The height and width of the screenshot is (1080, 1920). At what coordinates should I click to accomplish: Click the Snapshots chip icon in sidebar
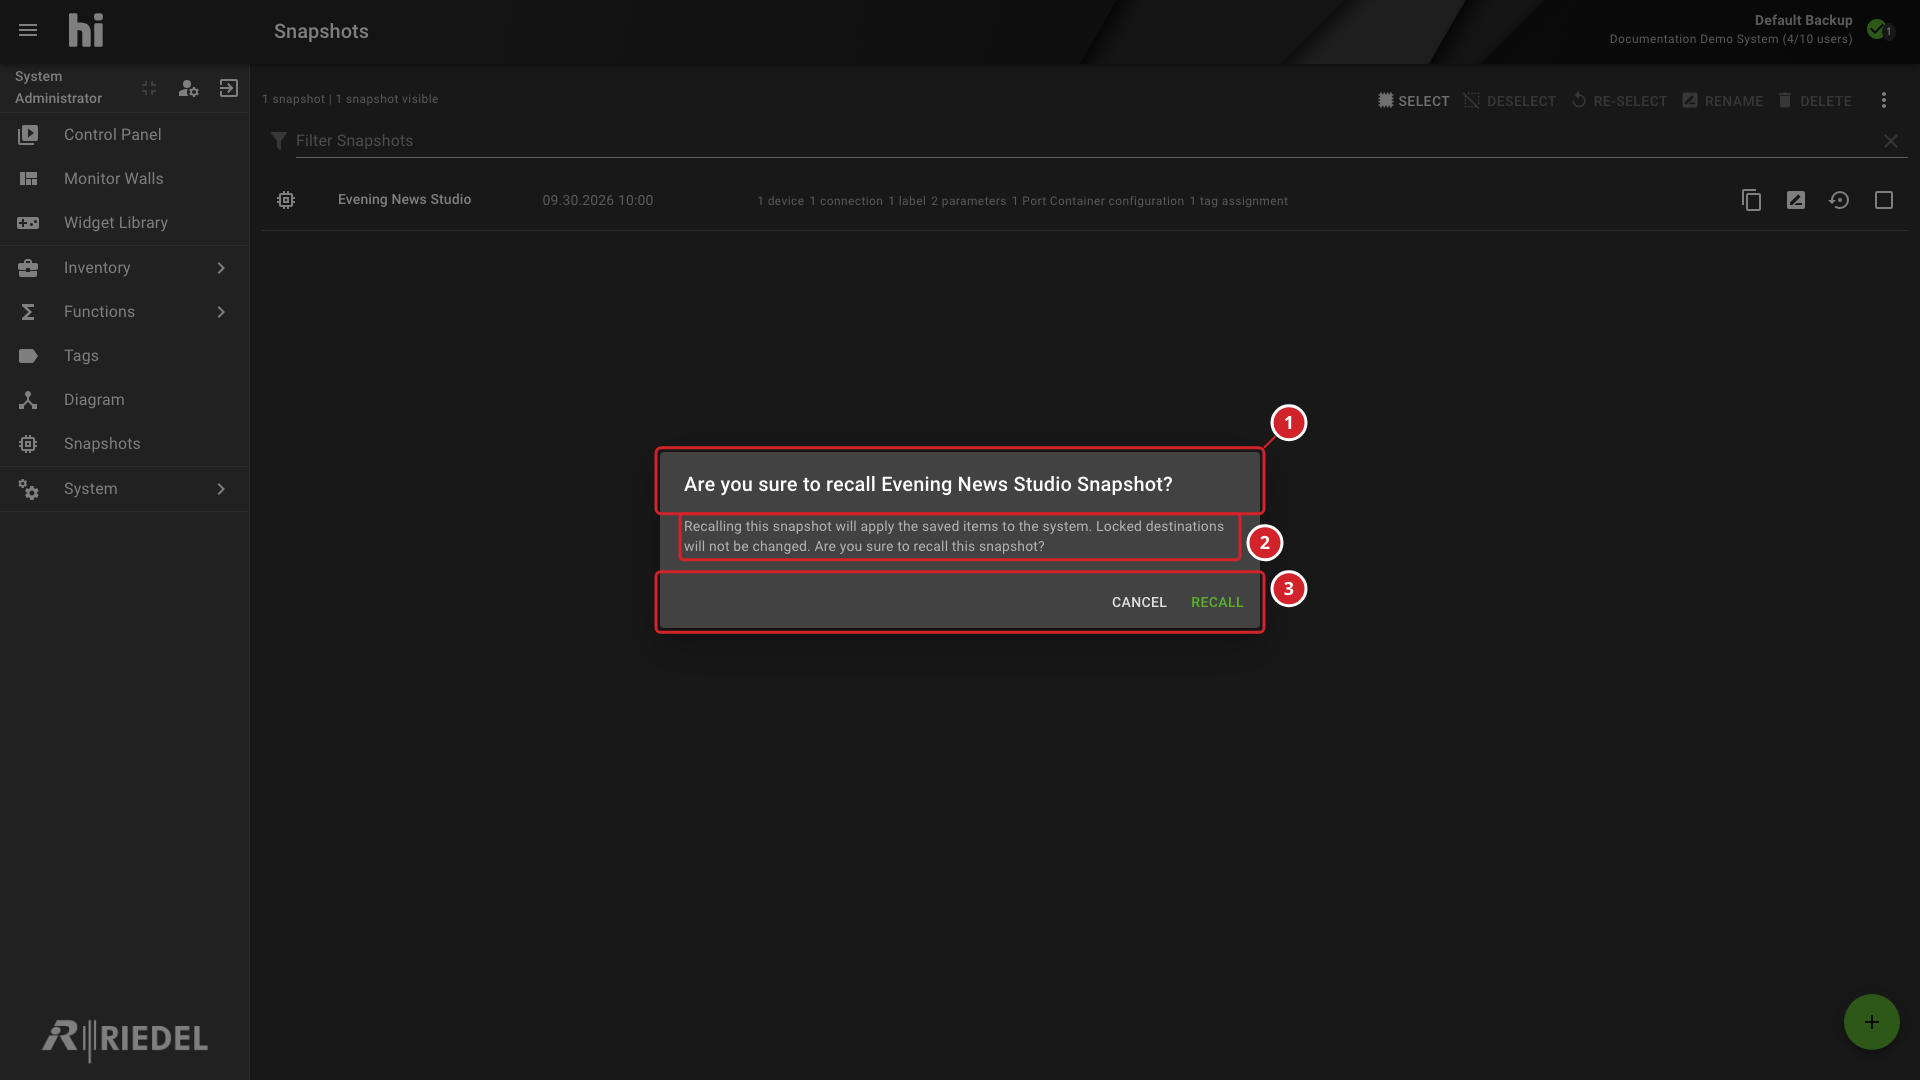coord(28,444)
